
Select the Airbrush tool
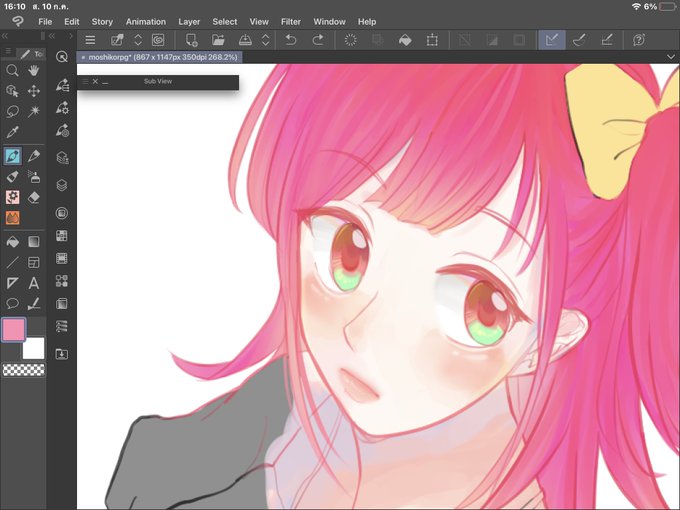(x=34, y=177)
